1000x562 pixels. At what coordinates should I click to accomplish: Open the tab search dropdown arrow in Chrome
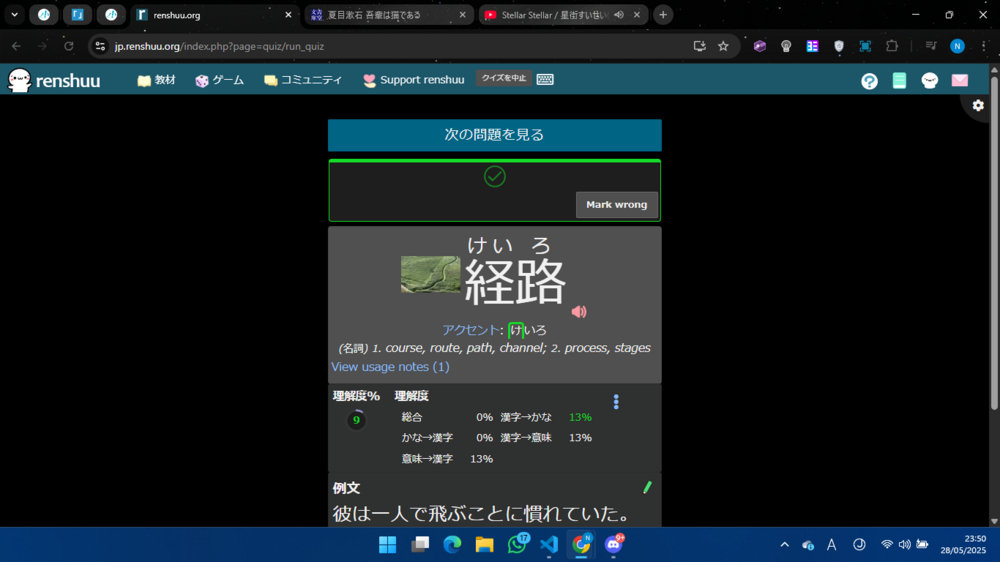coord(14,15)
